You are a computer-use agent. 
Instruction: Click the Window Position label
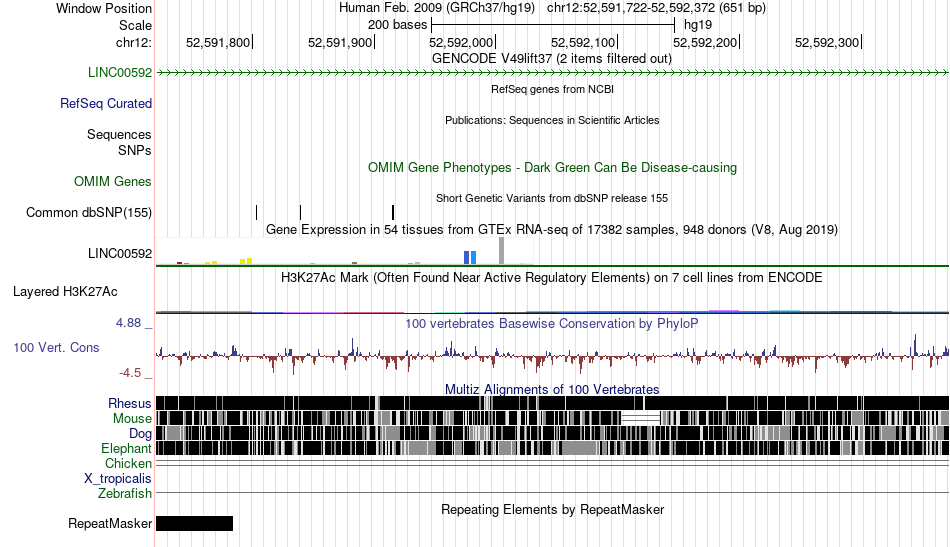104,8
